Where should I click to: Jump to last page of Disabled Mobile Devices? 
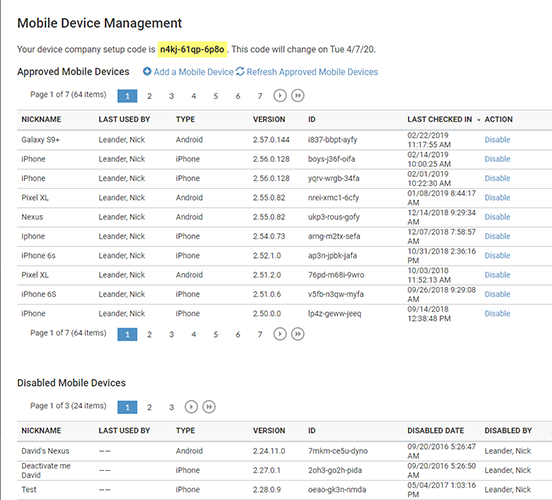(209, 407)
